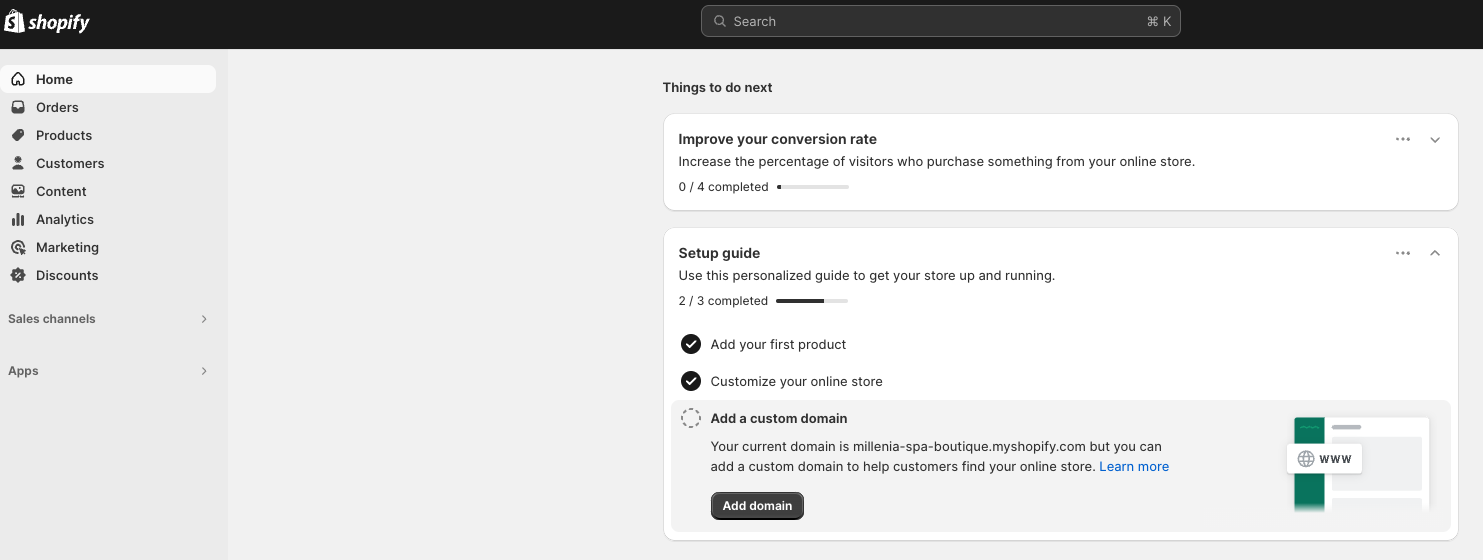Open the Learn more link
1483x560 pixels.
[x=1134, y=466]
